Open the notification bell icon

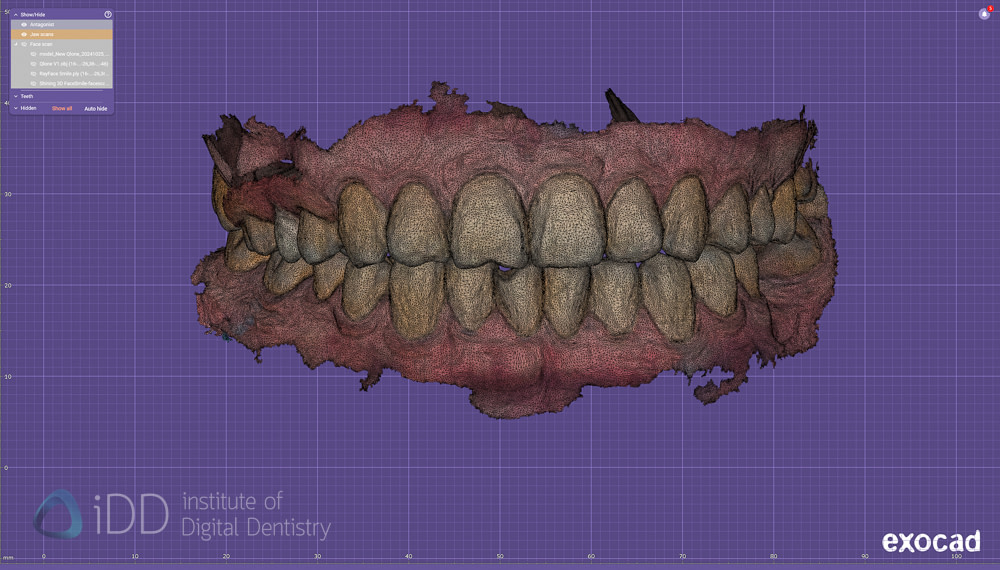[985, 13]
